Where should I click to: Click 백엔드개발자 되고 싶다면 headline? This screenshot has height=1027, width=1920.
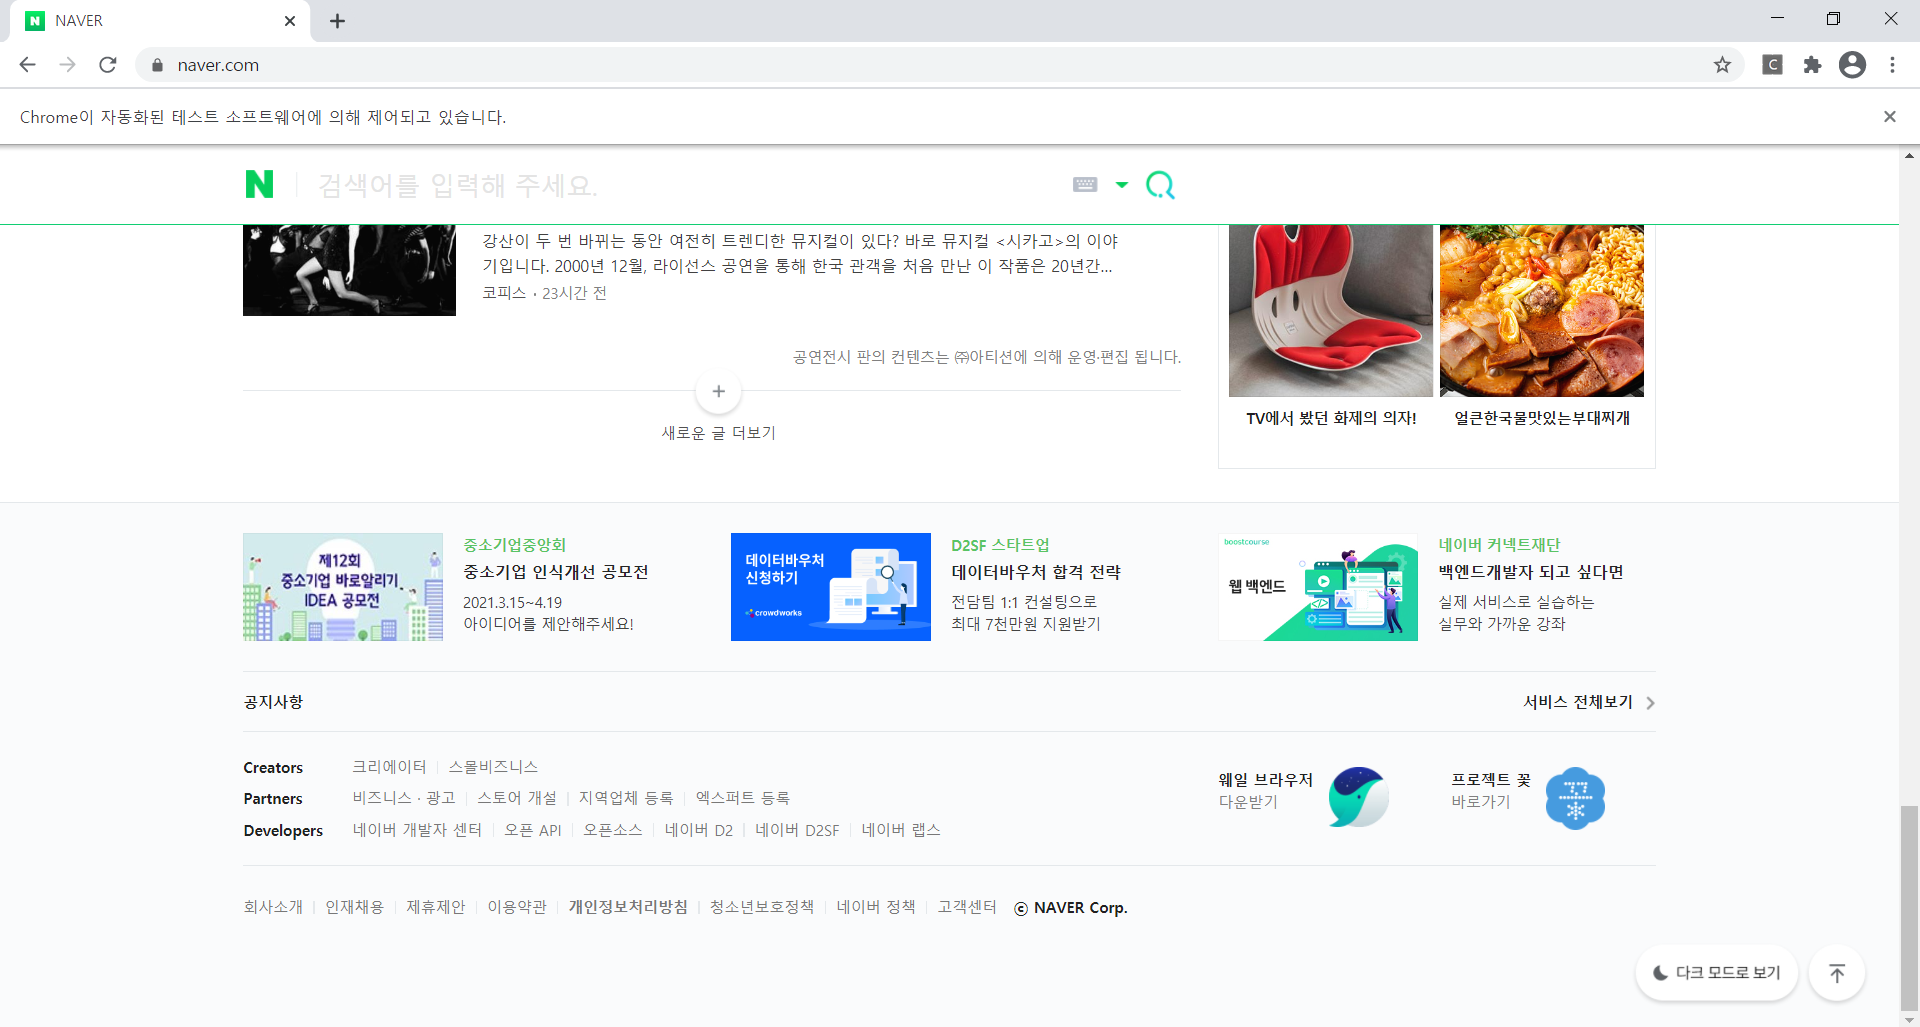[1531, 572]
